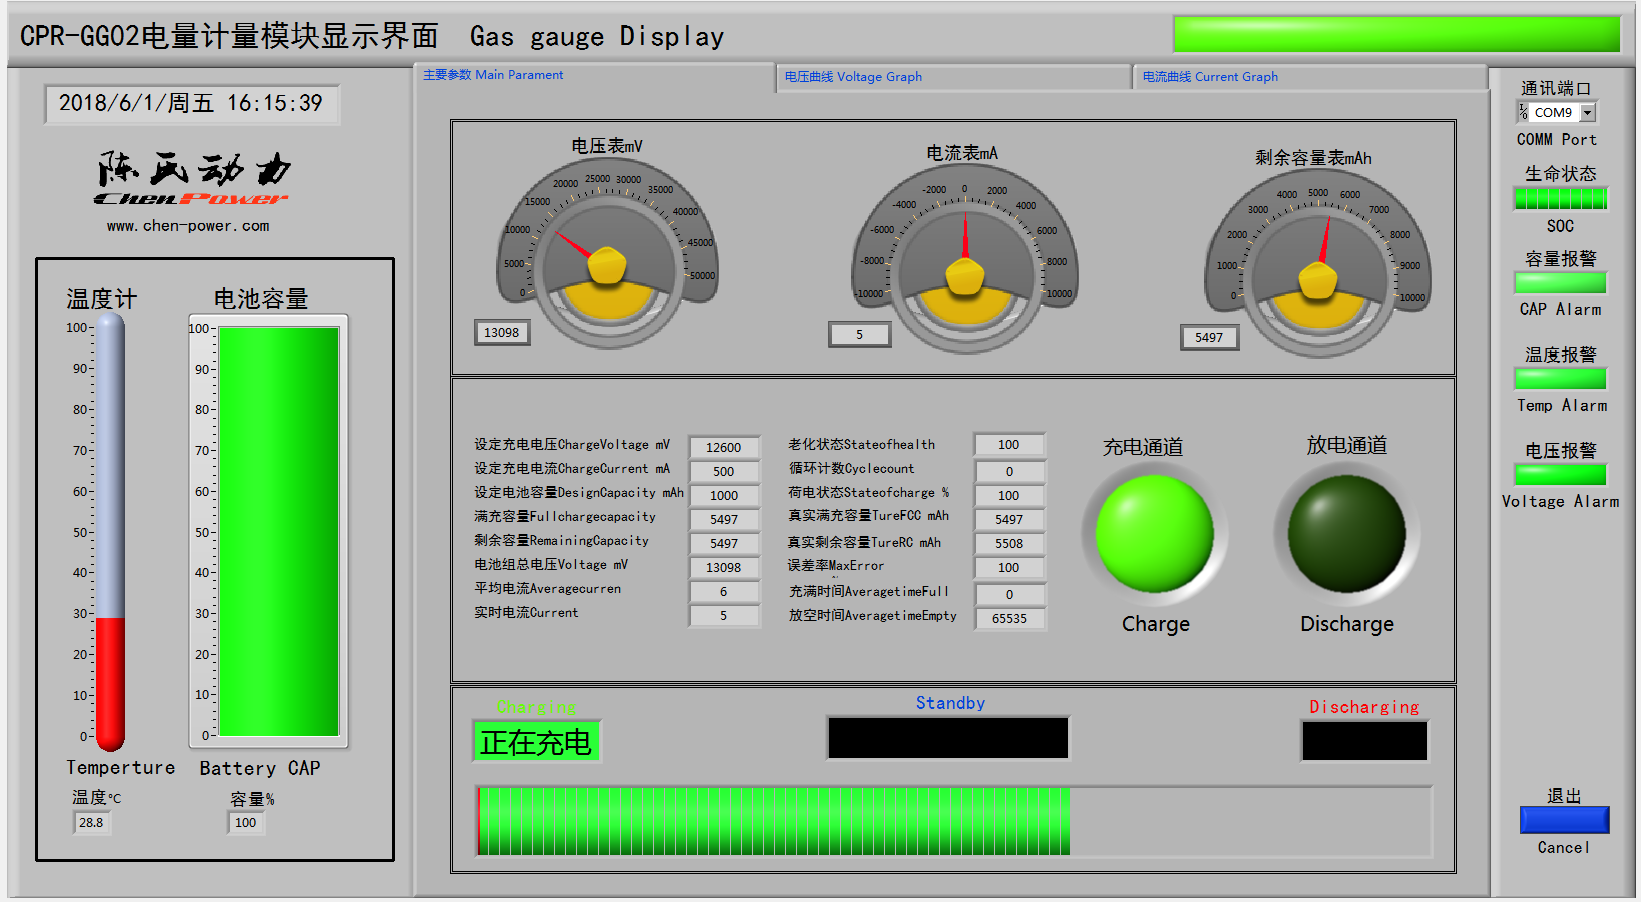Click the Temp Alarm green indicator
Screen dimensions: 1641x902
(1560, 379)
